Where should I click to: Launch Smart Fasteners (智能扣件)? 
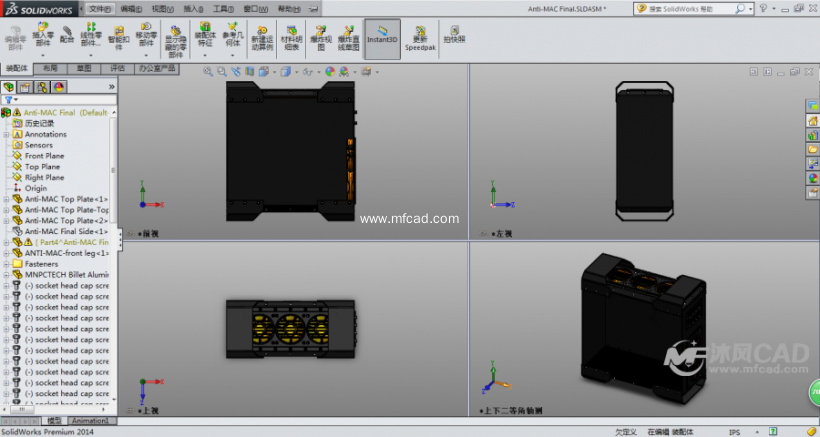point(118,38)
